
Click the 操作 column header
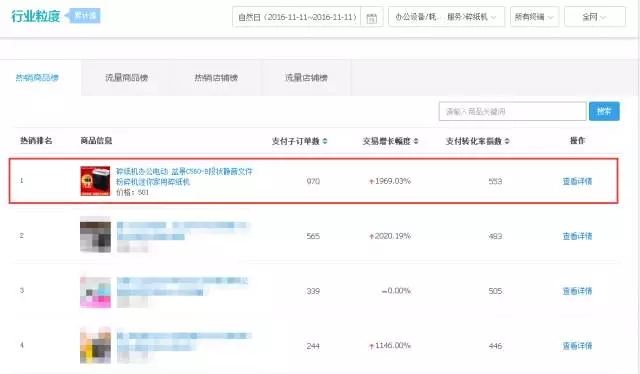click(577, 141)
